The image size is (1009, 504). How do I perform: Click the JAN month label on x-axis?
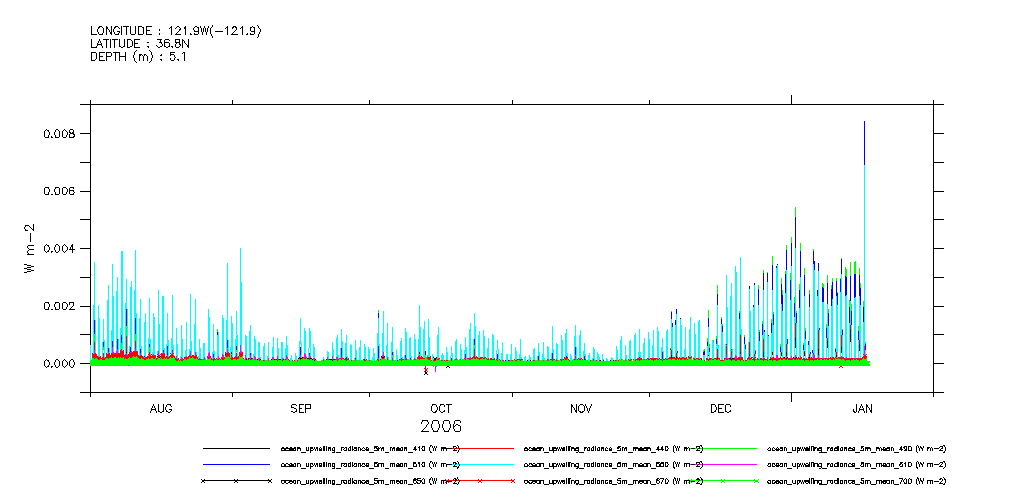pyautogui.click(x=862, y=409)
